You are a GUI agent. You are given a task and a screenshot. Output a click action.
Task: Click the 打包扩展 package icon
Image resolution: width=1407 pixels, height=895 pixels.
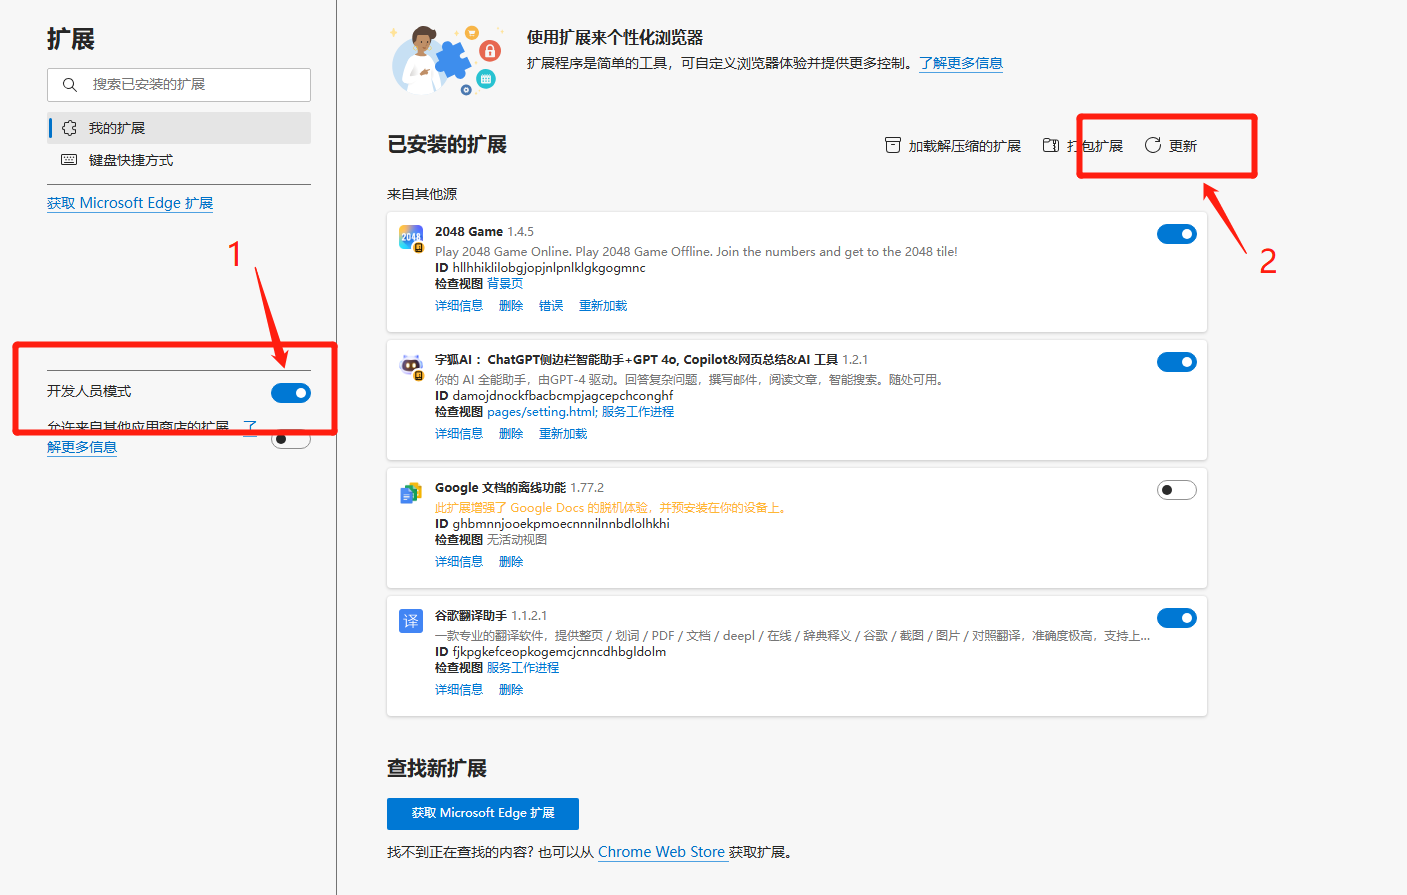1051,146
